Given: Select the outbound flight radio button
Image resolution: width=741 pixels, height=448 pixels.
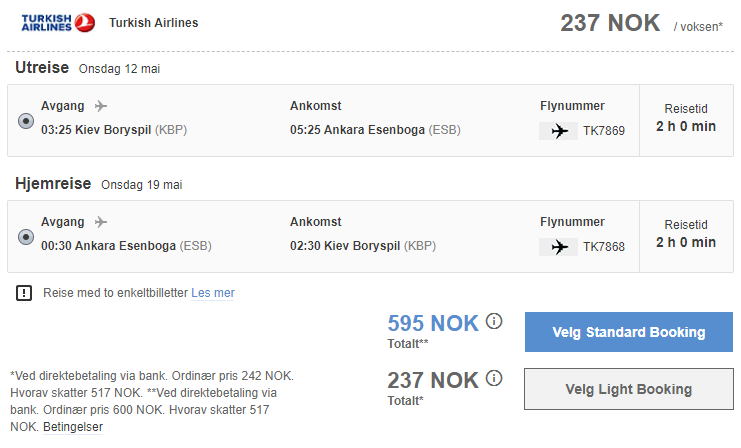Looking at the screenshot, I should 26,121.
